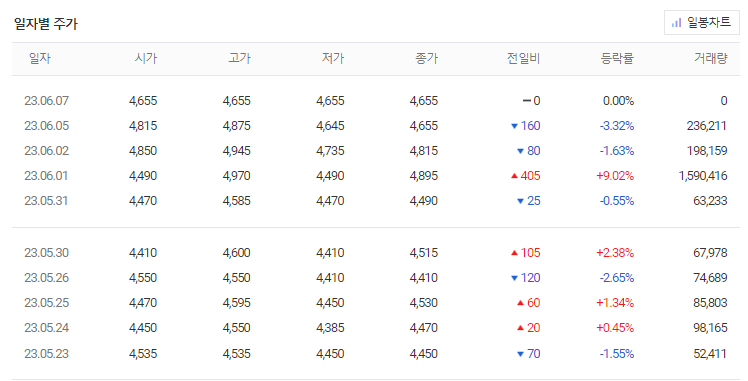Click the red up 60 change value
Image resolution: width=748 pixels, height=381 pixels.
click(529, 303)
